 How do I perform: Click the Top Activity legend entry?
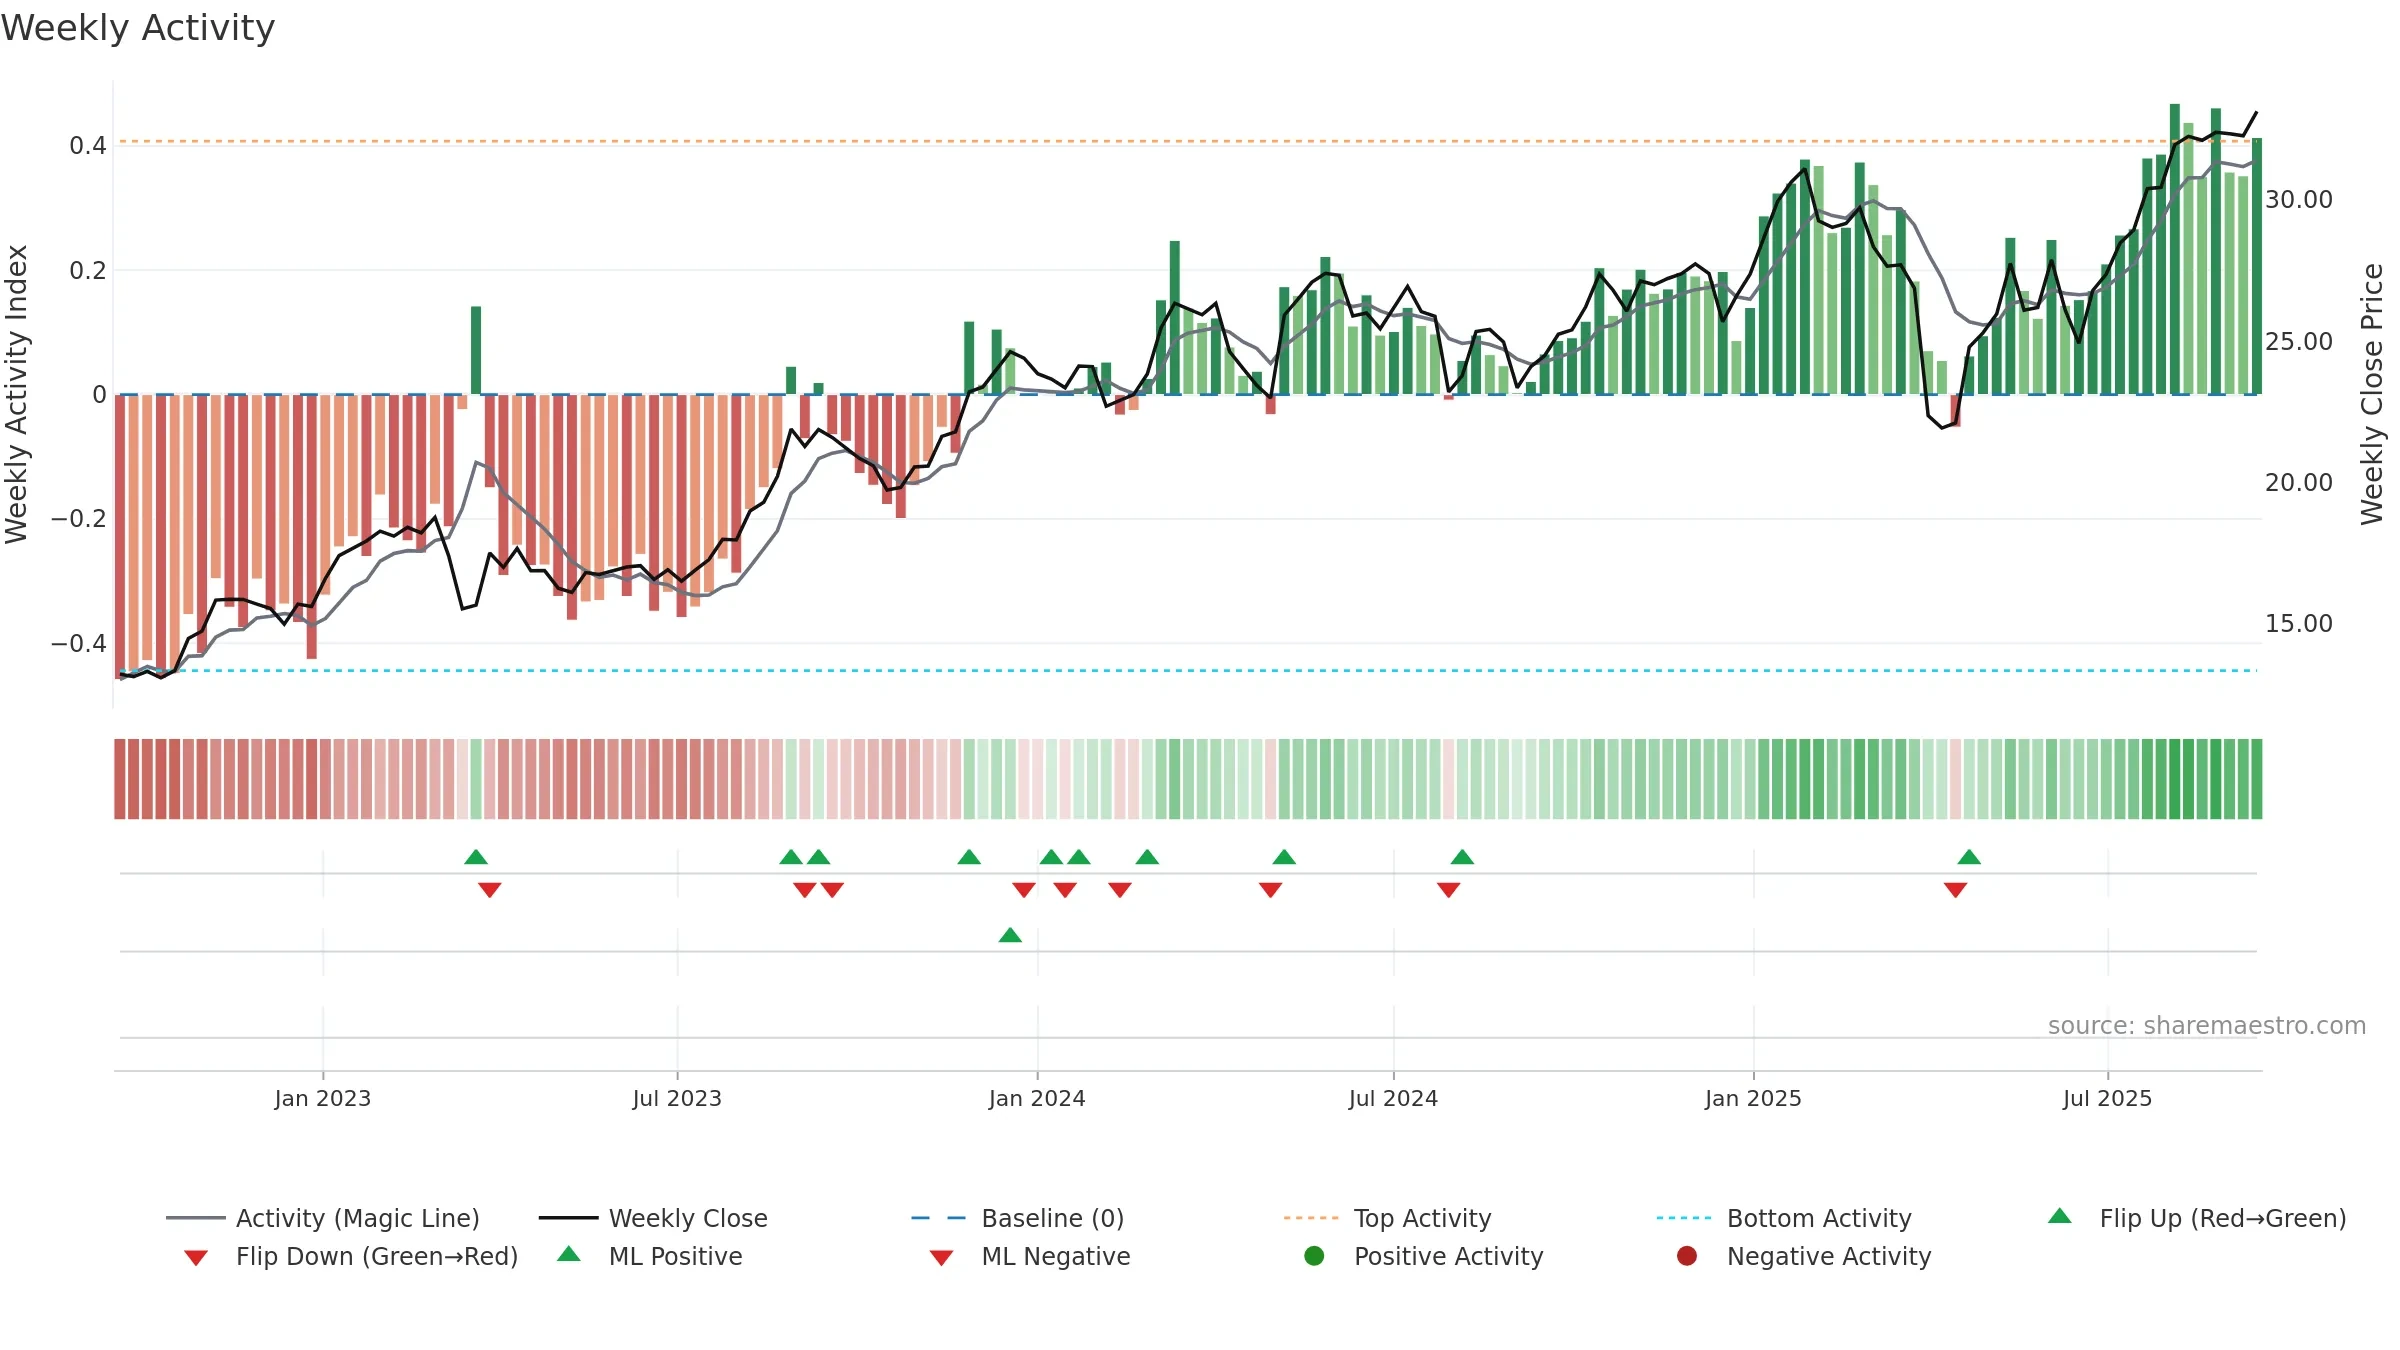click(1388, 1218)
